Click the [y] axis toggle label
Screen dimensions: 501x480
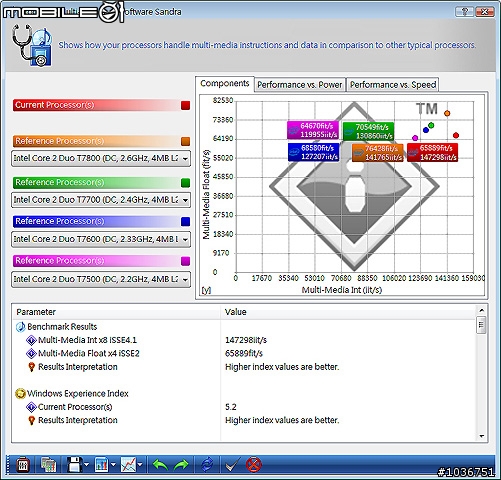coord(206,290)
